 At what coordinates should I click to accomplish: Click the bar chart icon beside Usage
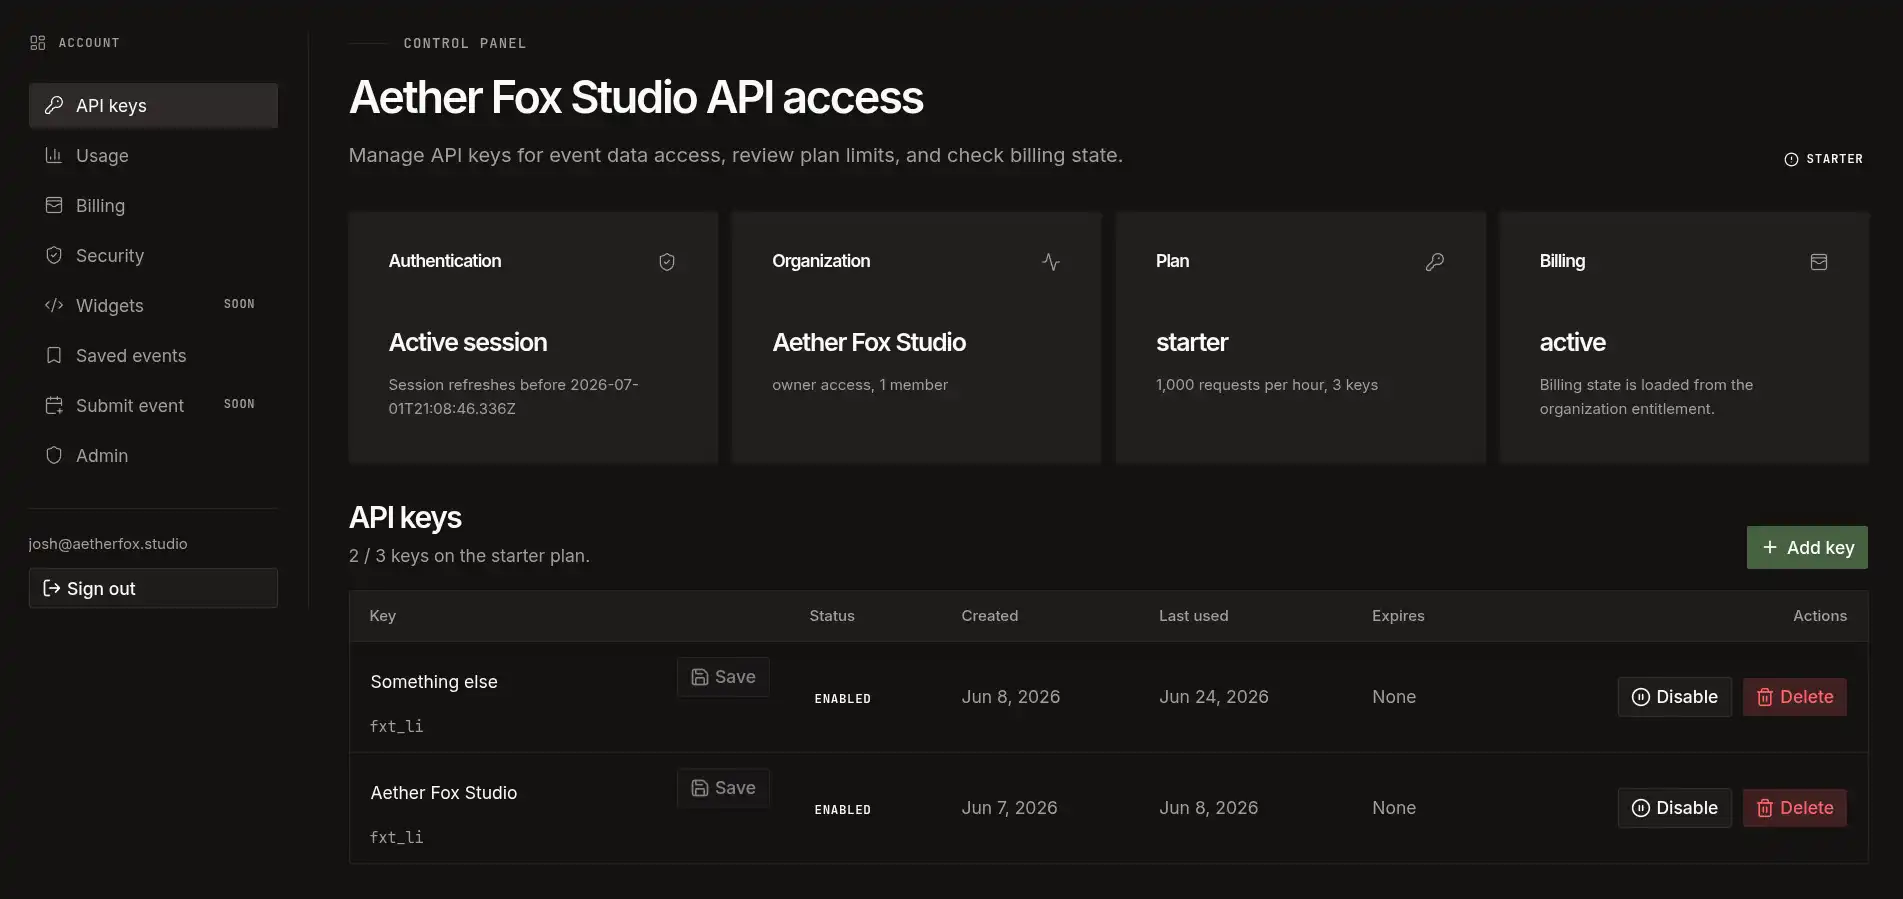pyautogui.click(x=54, y=155)
